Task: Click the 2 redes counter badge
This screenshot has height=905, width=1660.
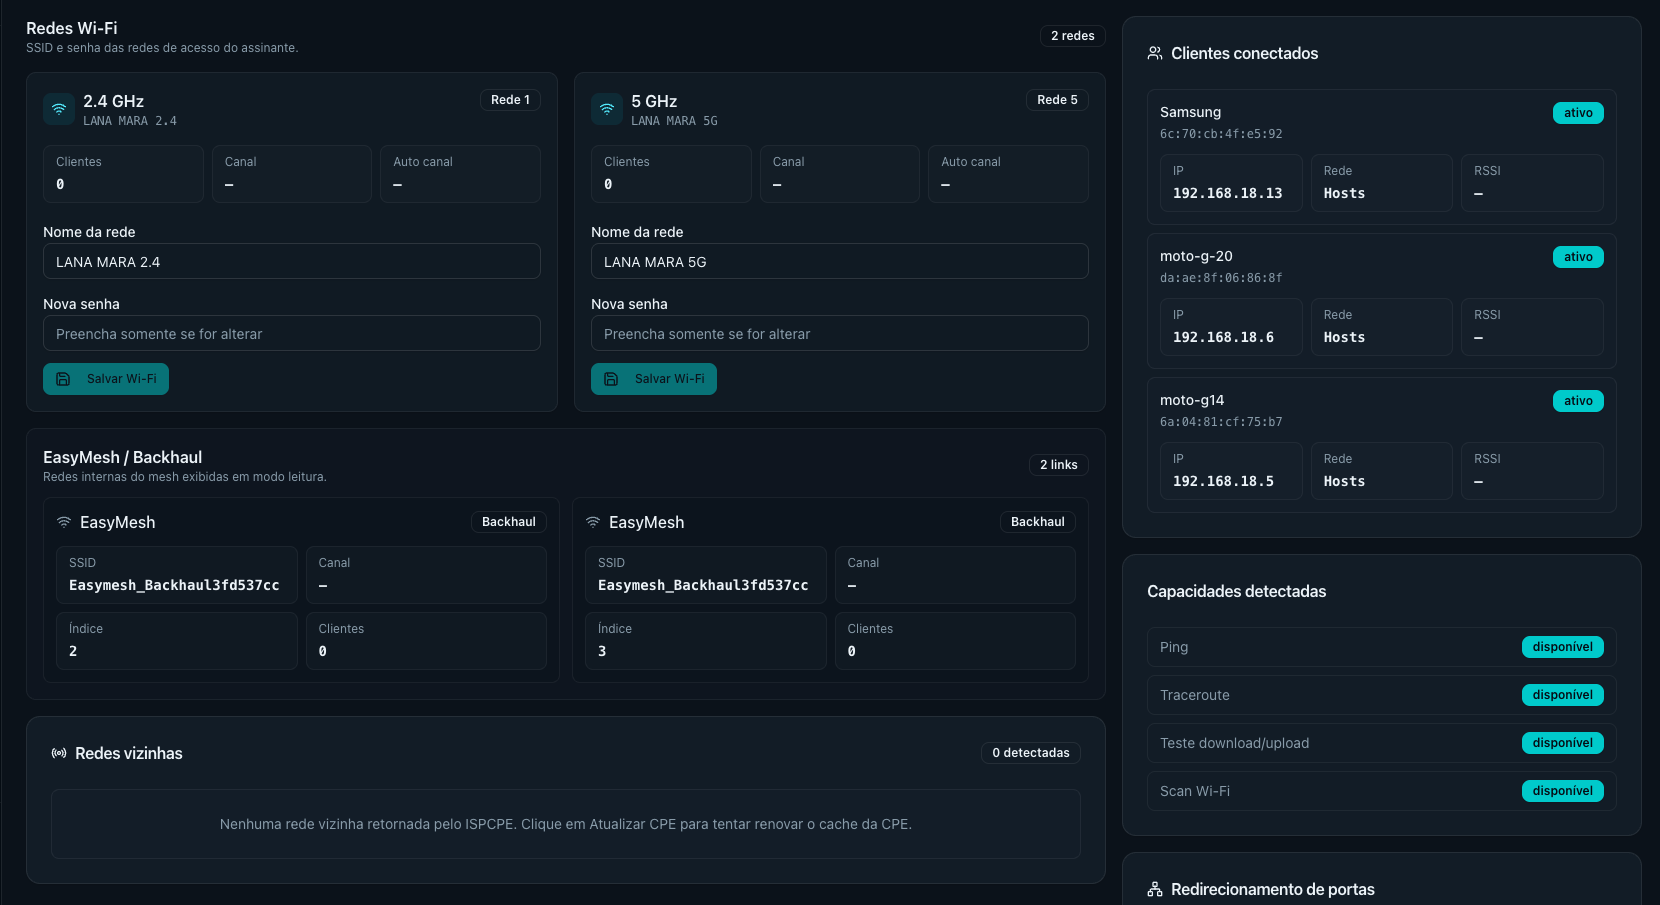Action: [1073, 36]
